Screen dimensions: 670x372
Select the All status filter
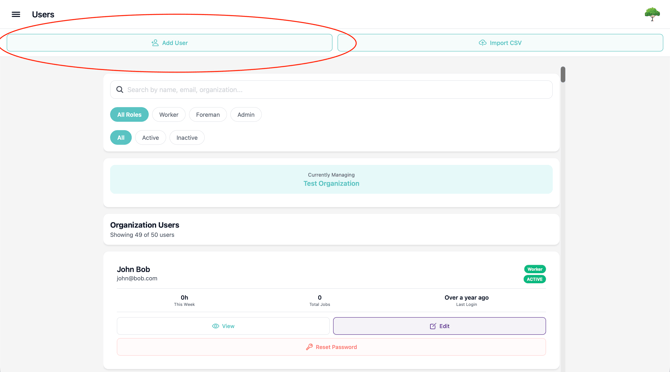pos(121,138)
